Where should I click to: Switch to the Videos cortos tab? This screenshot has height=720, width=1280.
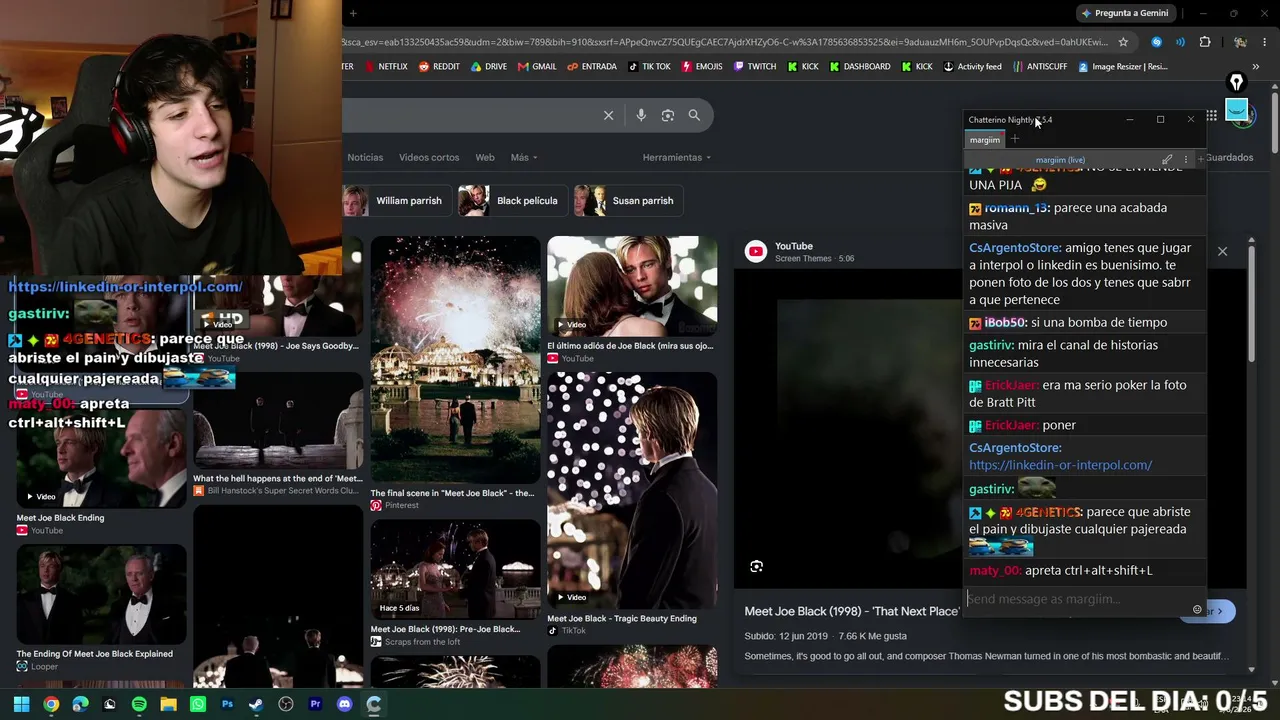tap(429, 157)
